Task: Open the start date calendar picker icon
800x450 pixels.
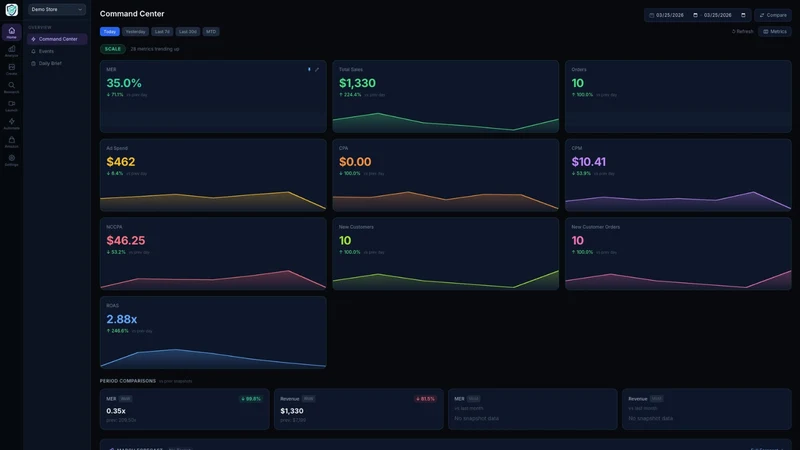Action: coord(695,15)
